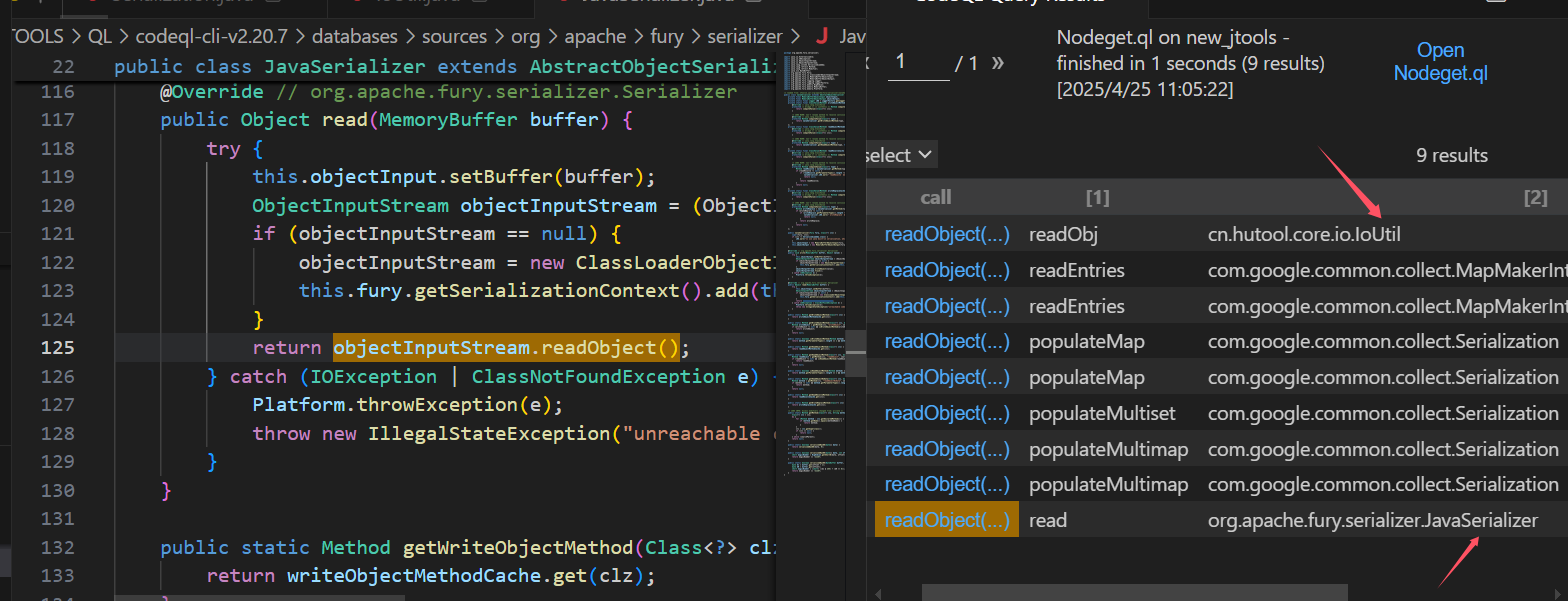This screenshot has width=1568, height=601.
Task: Click '@Override' annotation on line 116
Action: 213,92
